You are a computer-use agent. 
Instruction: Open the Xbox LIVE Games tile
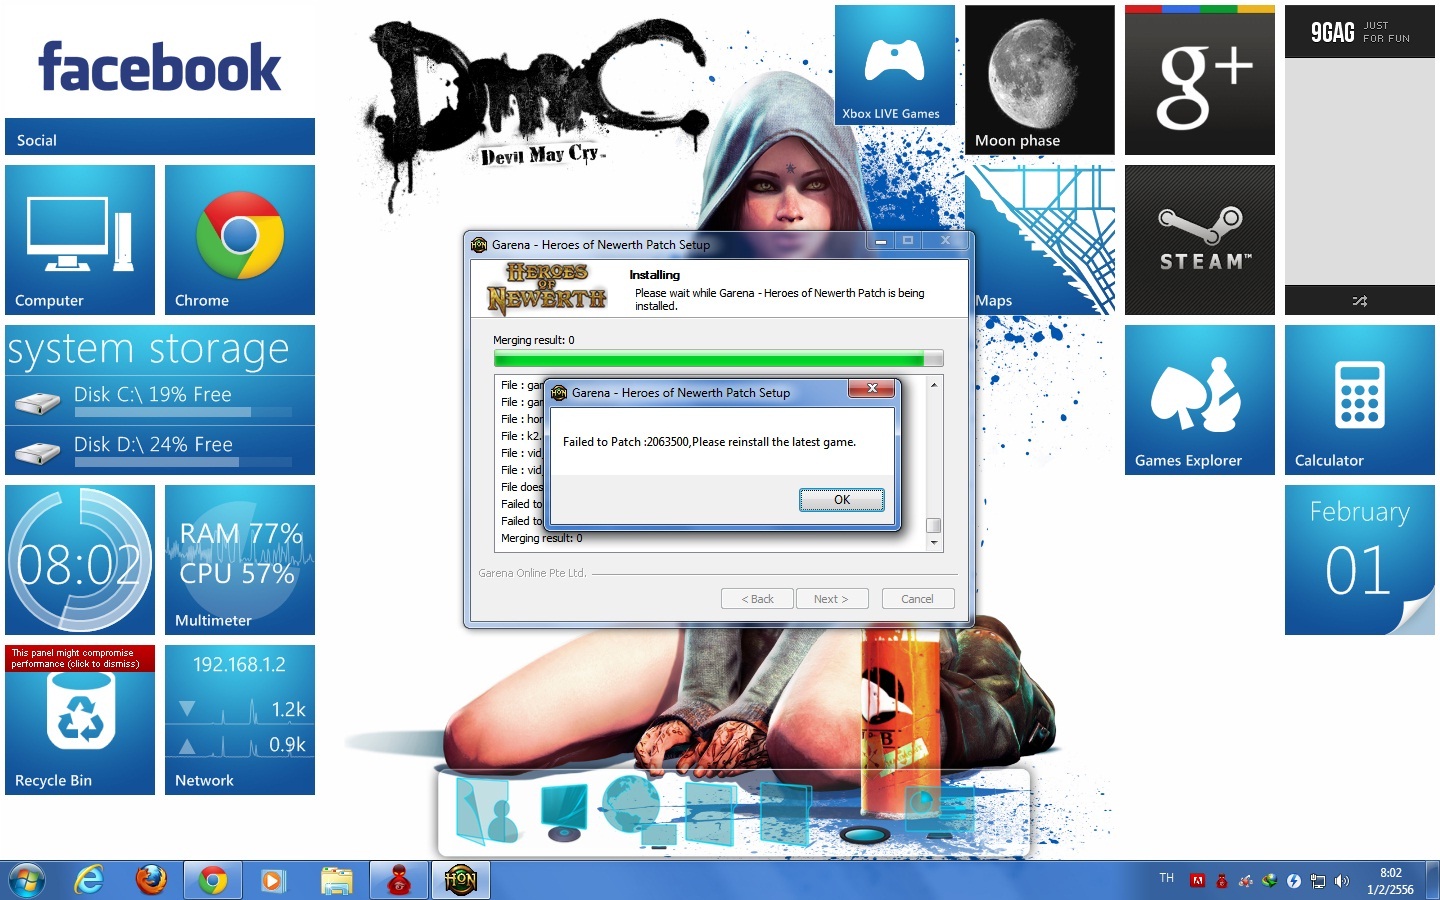click(x=895, y=65)
